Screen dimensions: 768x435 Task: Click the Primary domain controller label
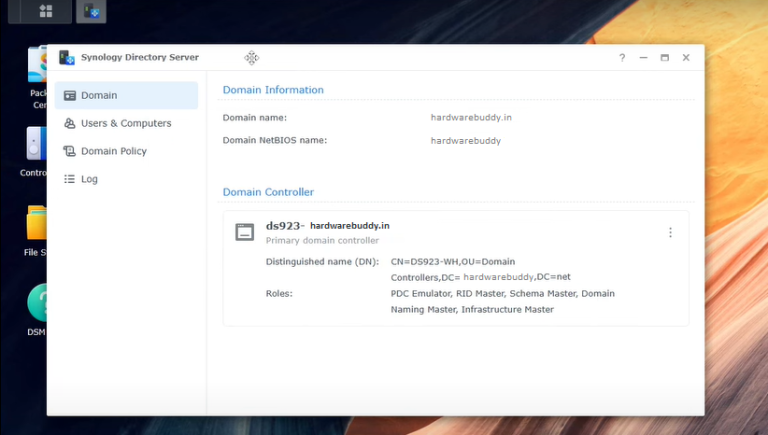click(322, 241)
